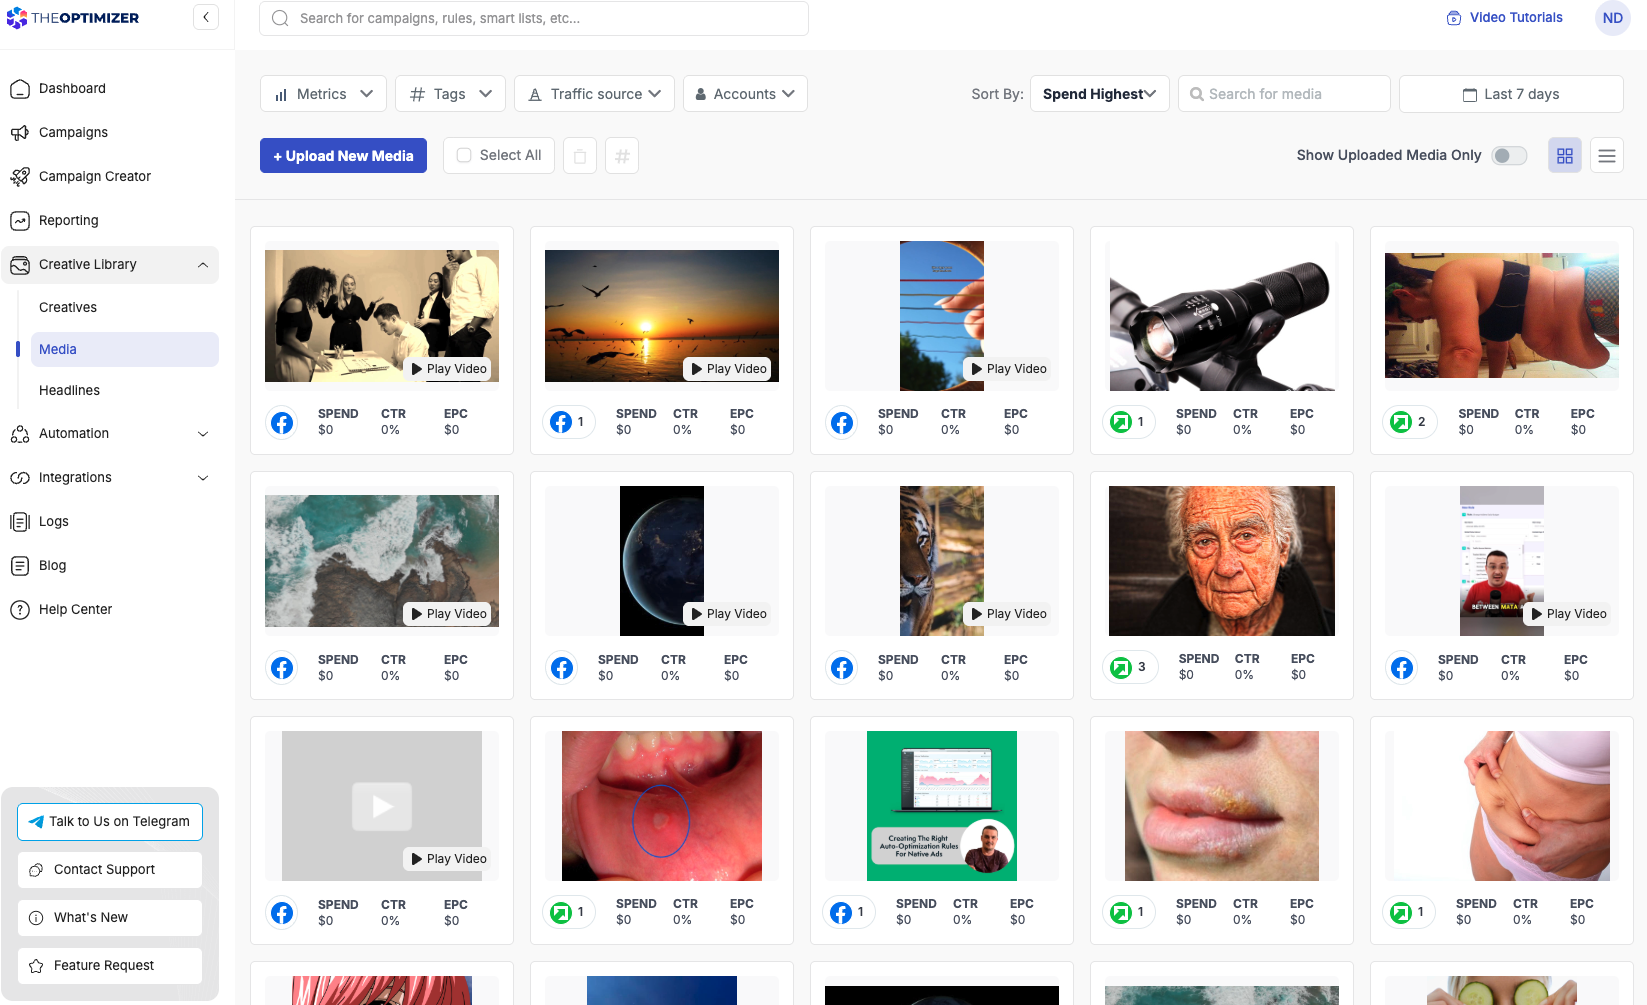1647x1005 pixels.
Task: Play the gray placeholder video
Action: [x=448, y=859]
